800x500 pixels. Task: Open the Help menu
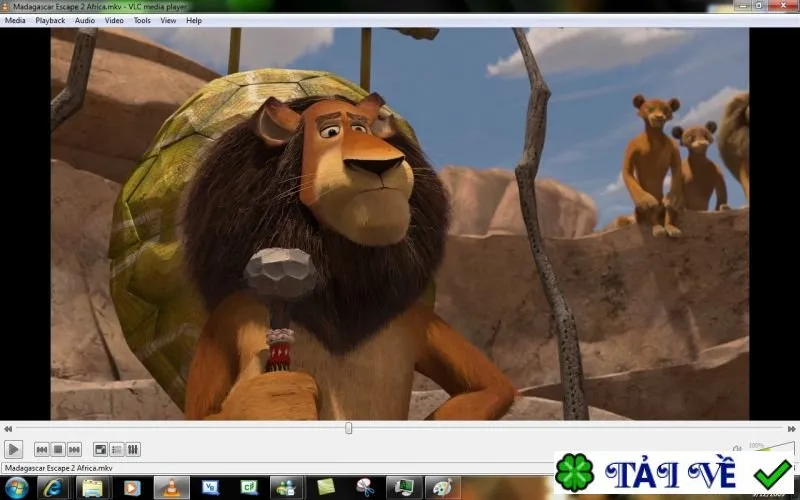(194, 20)
